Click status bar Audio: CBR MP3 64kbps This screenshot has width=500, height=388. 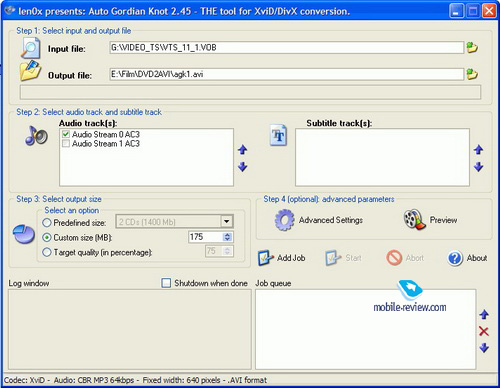94,380
